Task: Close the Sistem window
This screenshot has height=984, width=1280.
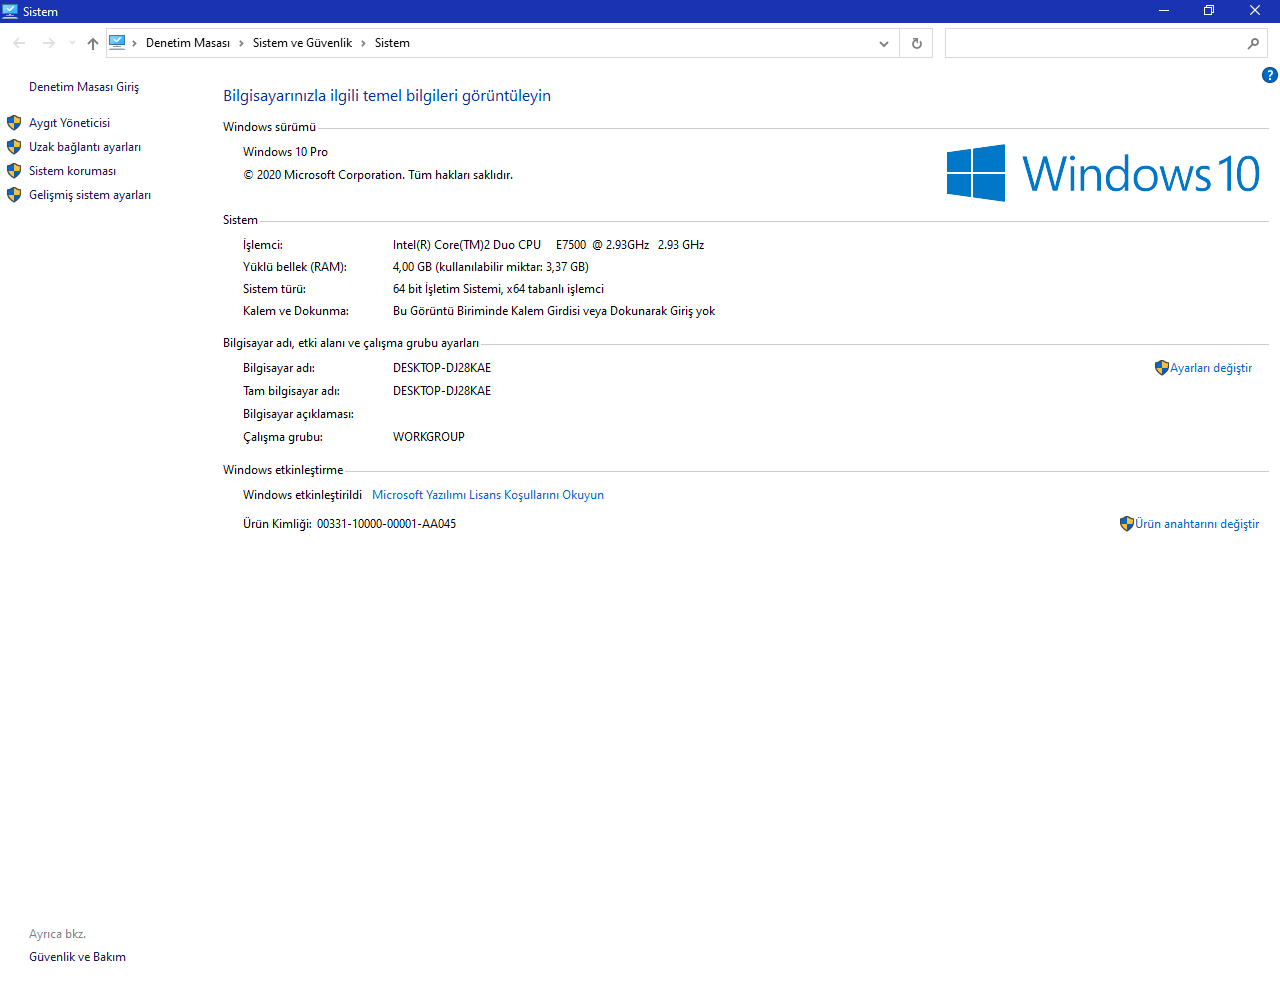Action: (1255, 11)
